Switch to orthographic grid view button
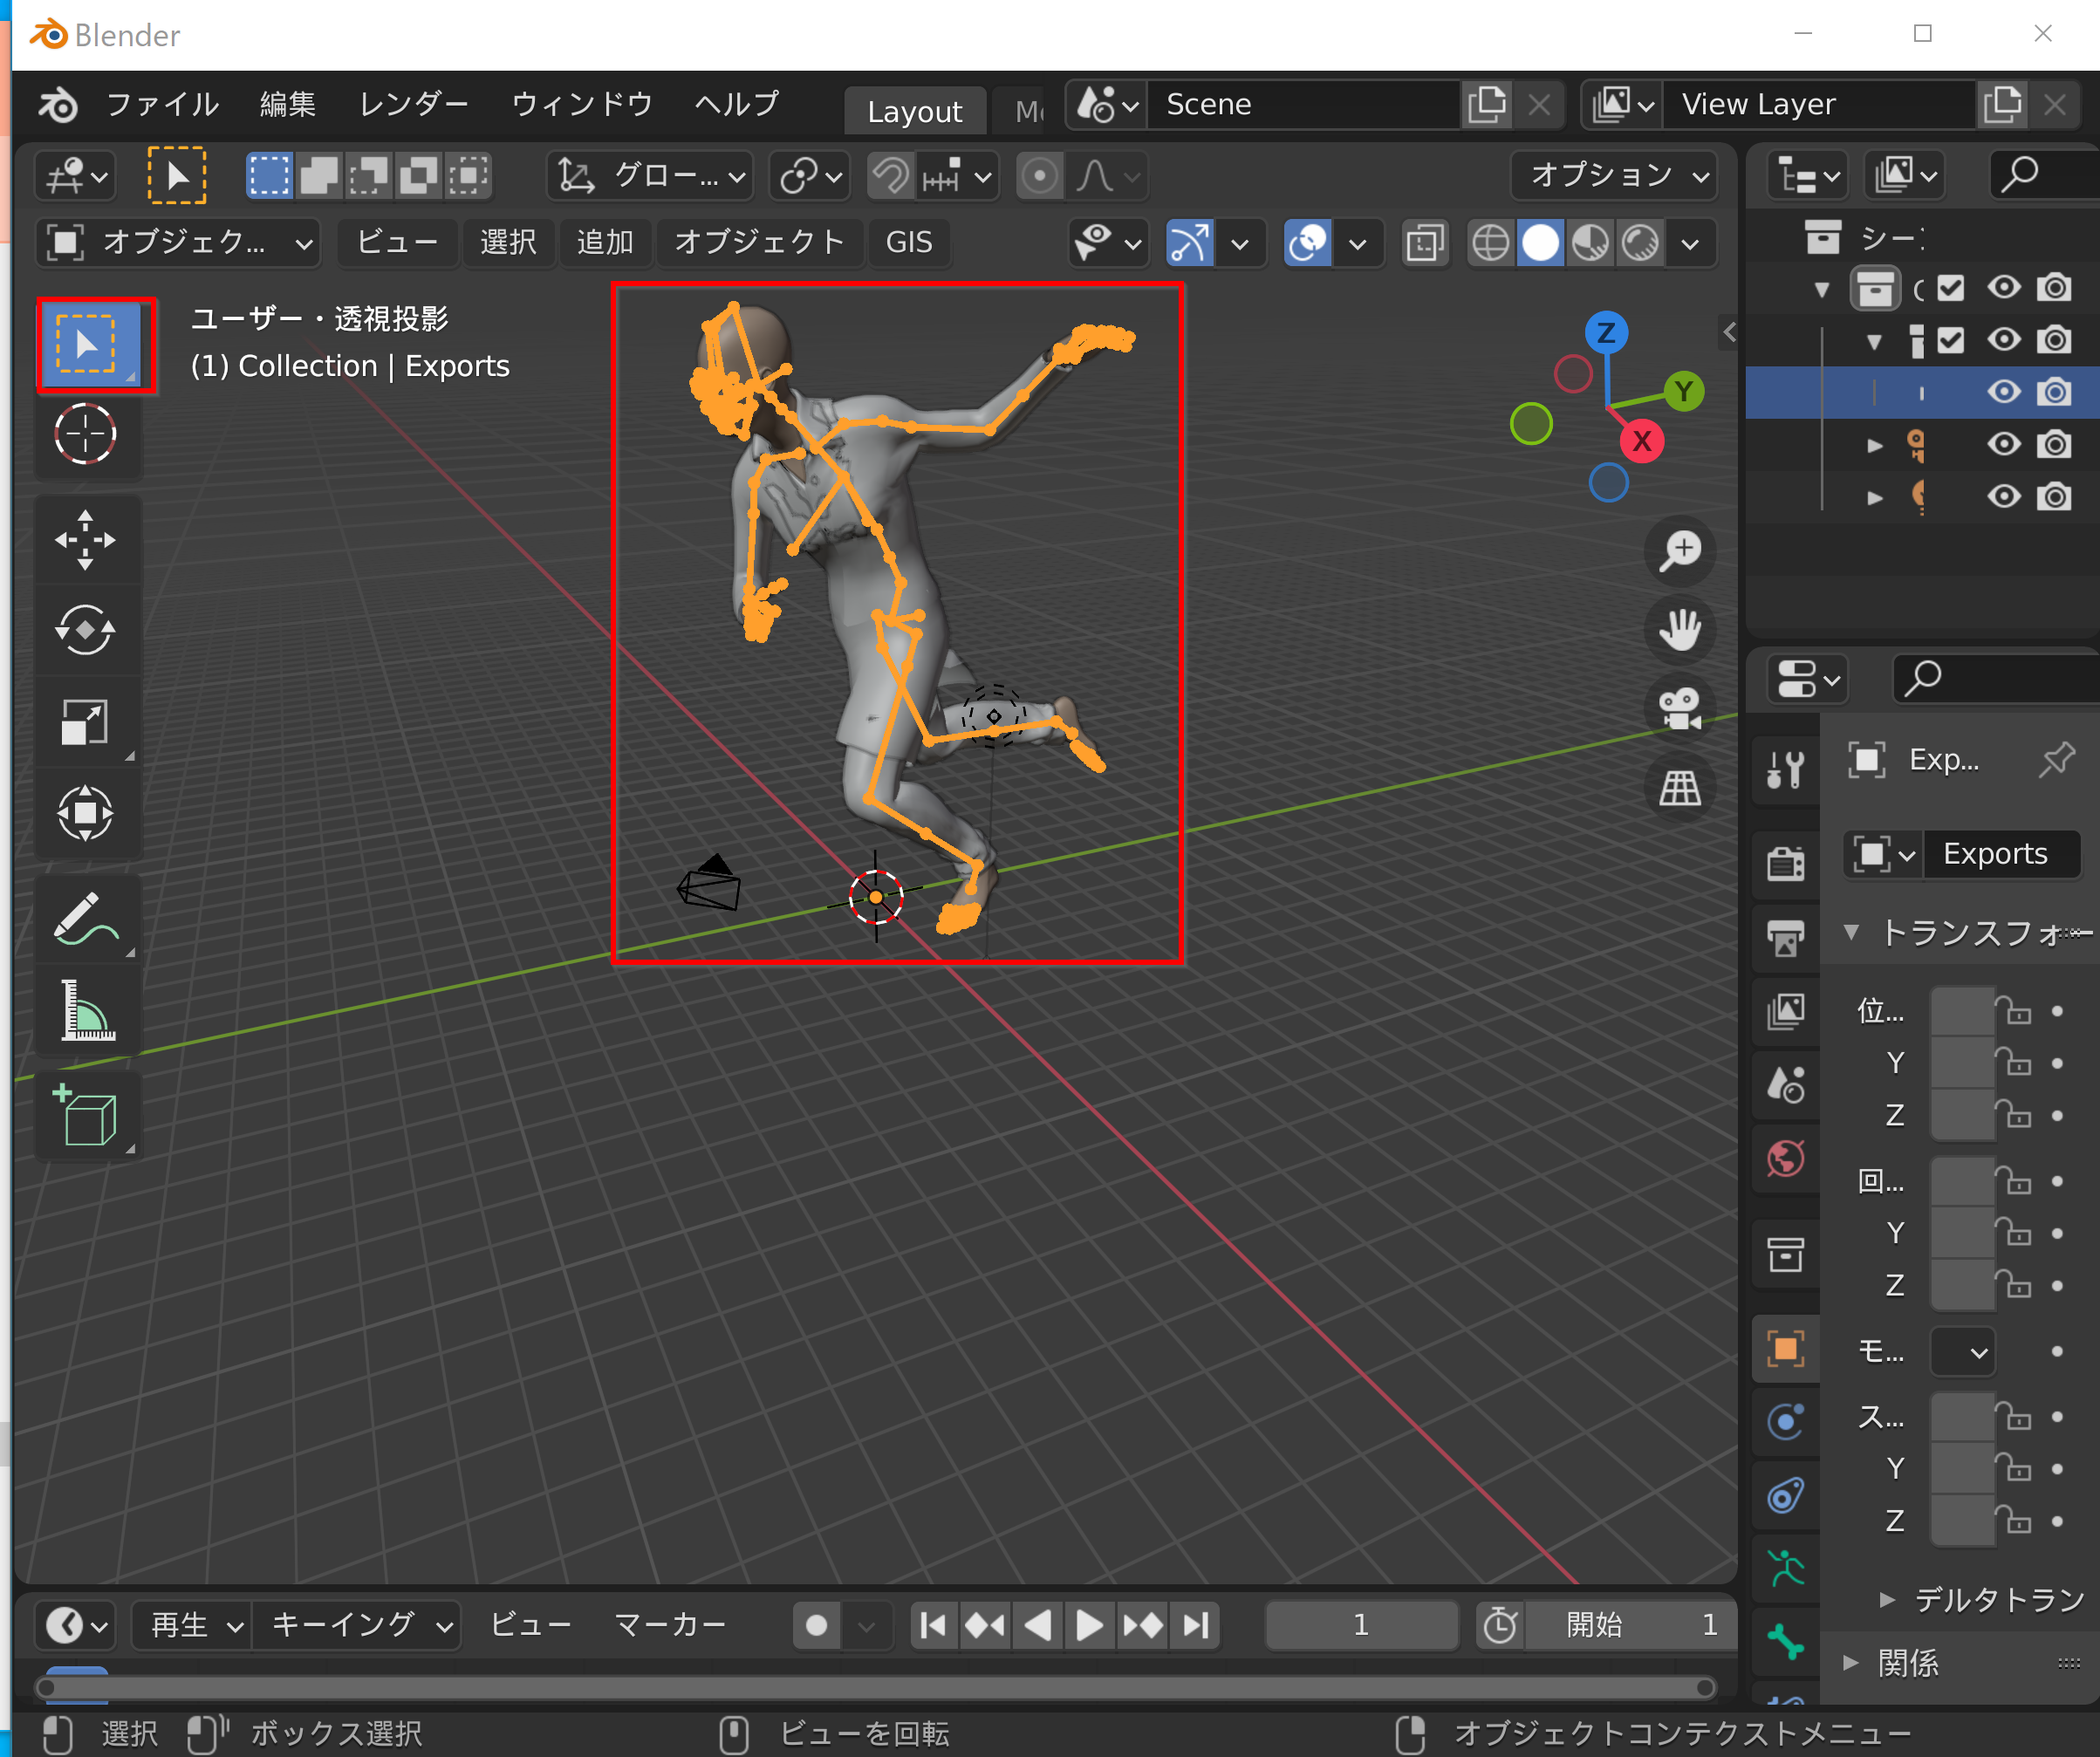The height and width of the screenshot is (1757, 2100). pos(1680,788)
